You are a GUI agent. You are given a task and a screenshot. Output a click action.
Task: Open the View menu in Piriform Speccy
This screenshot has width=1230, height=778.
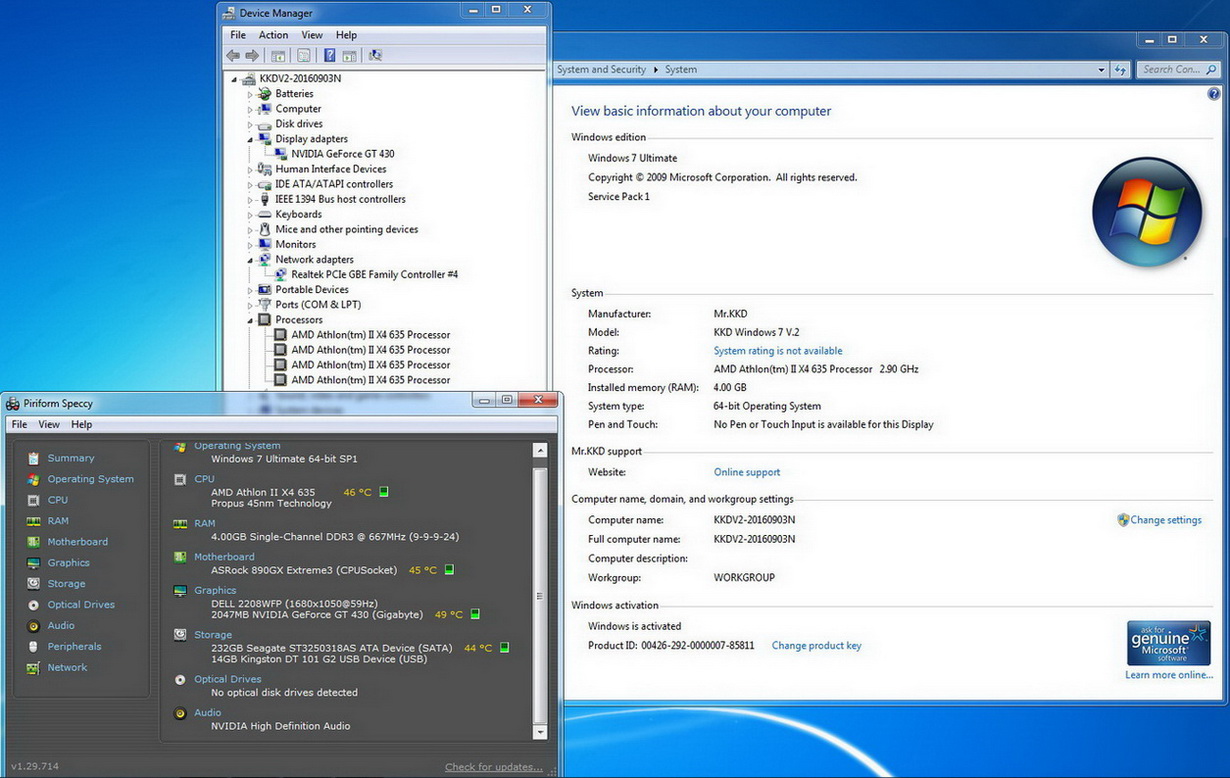point(49,425)
